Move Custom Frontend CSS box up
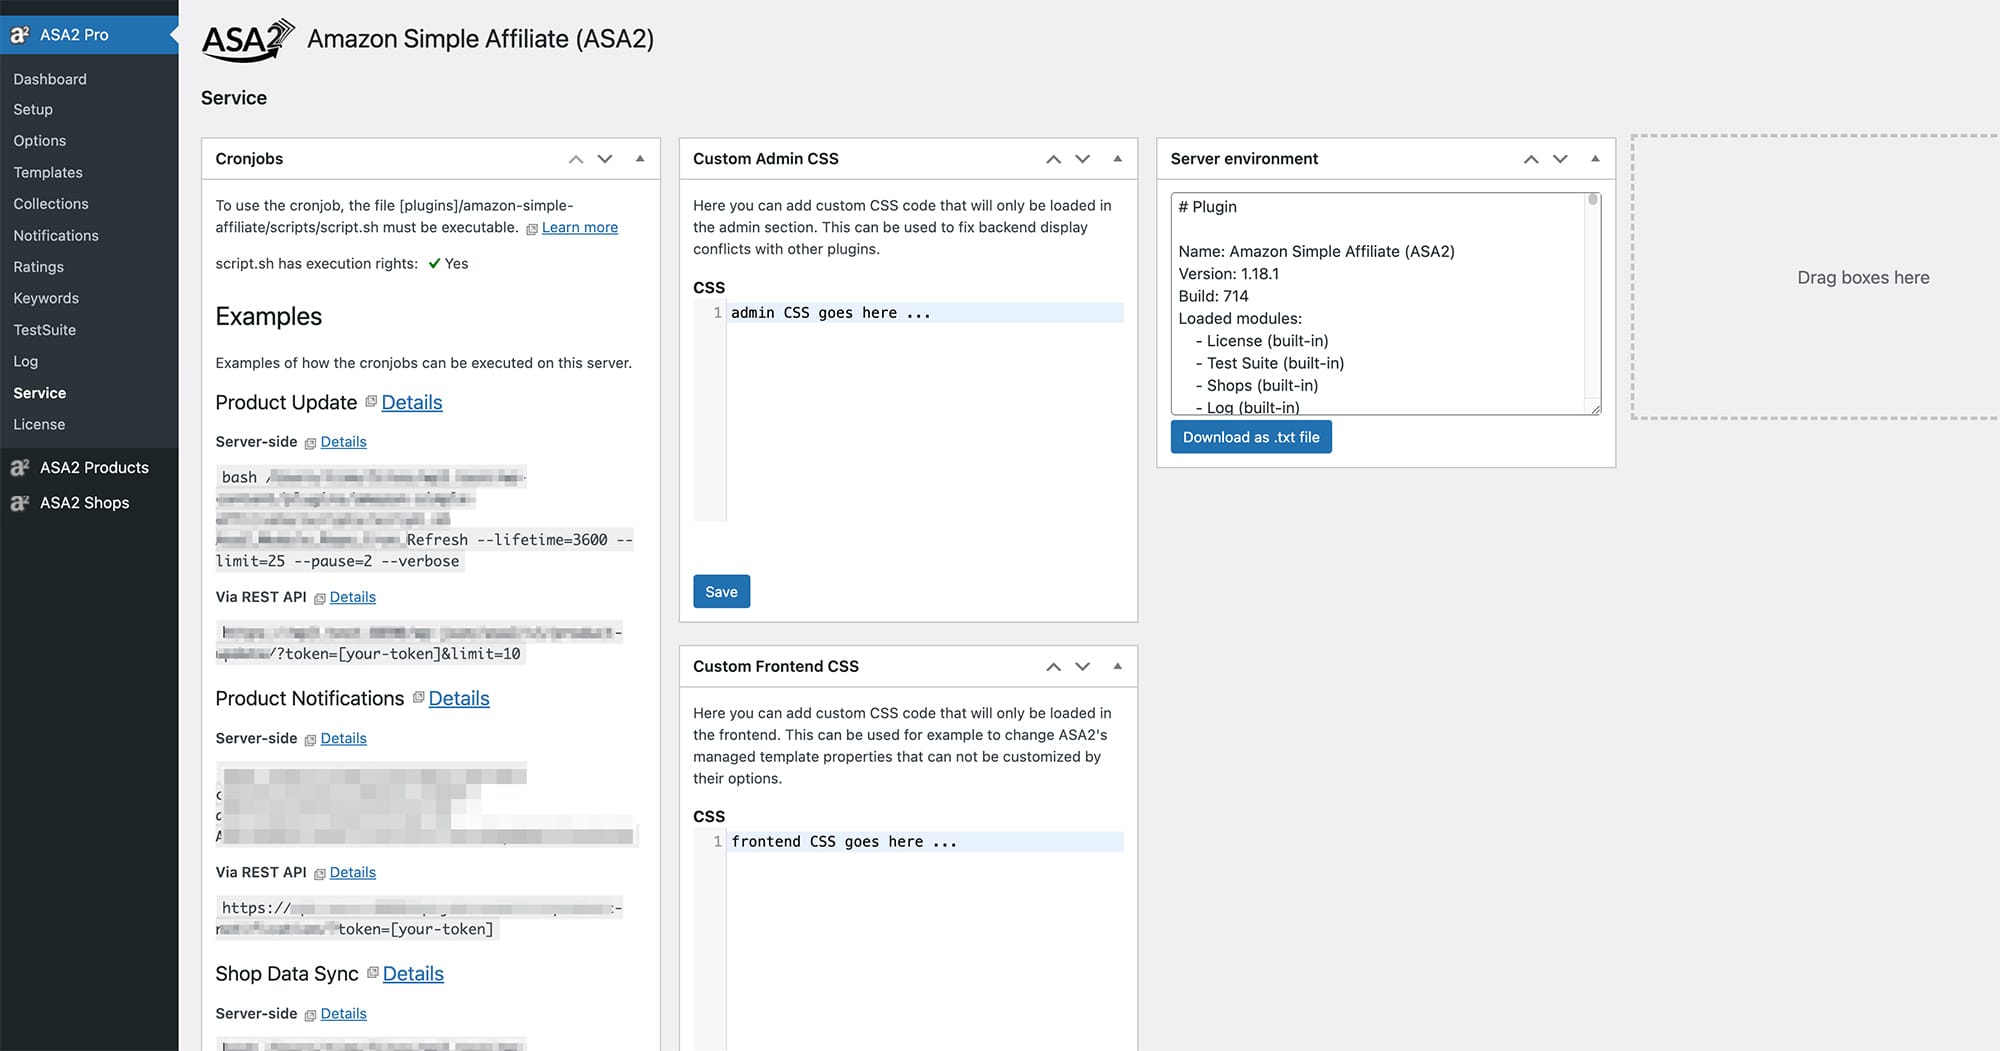The height and width of the screenshot is (1051, 2000). (1054, 666)
